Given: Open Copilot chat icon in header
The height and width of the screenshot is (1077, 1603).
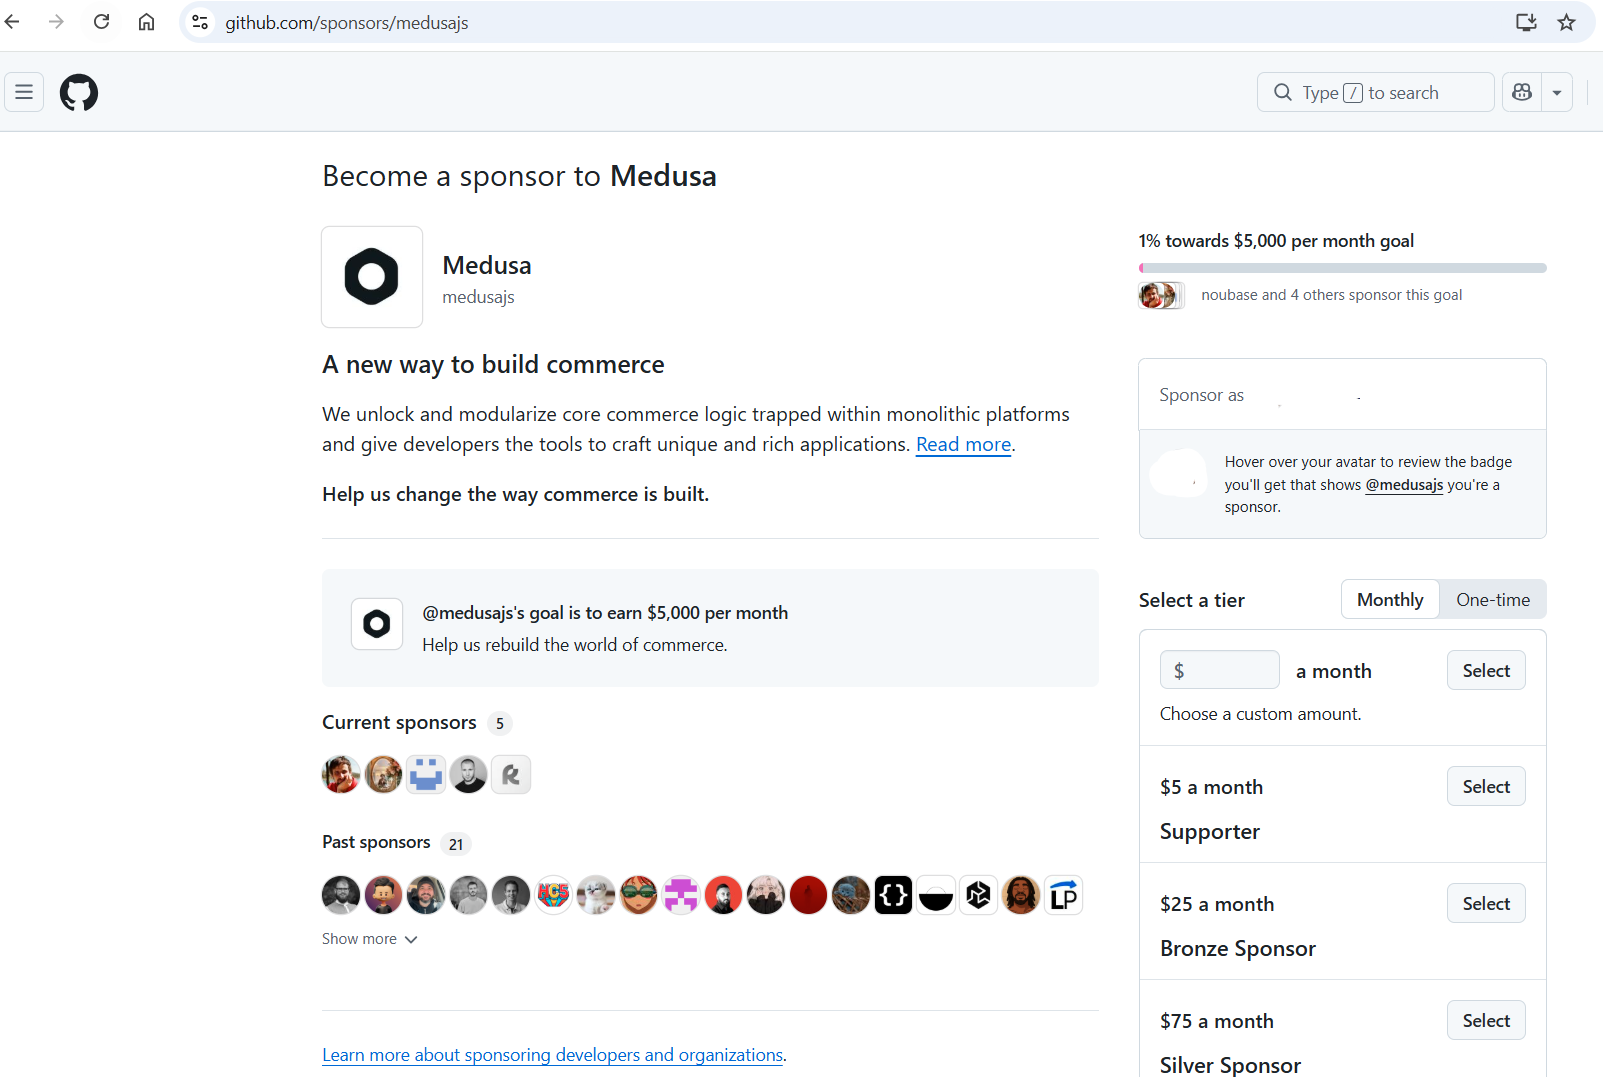Looking at the screenshot, I should (x=1522, y=93).
